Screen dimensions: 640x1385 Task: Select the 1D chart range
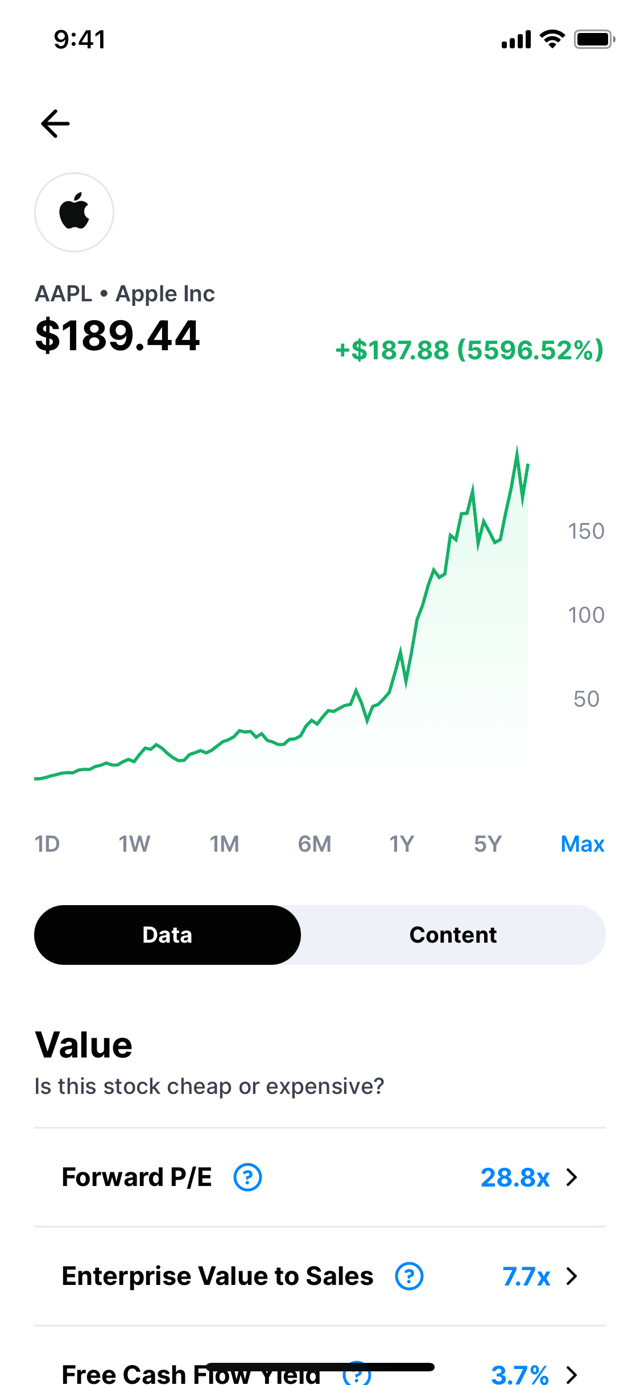[x=47, y=844]
